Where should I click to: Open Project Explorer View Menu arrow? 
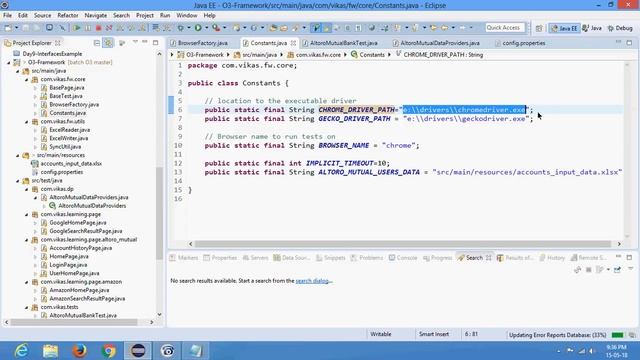(135, 42)
